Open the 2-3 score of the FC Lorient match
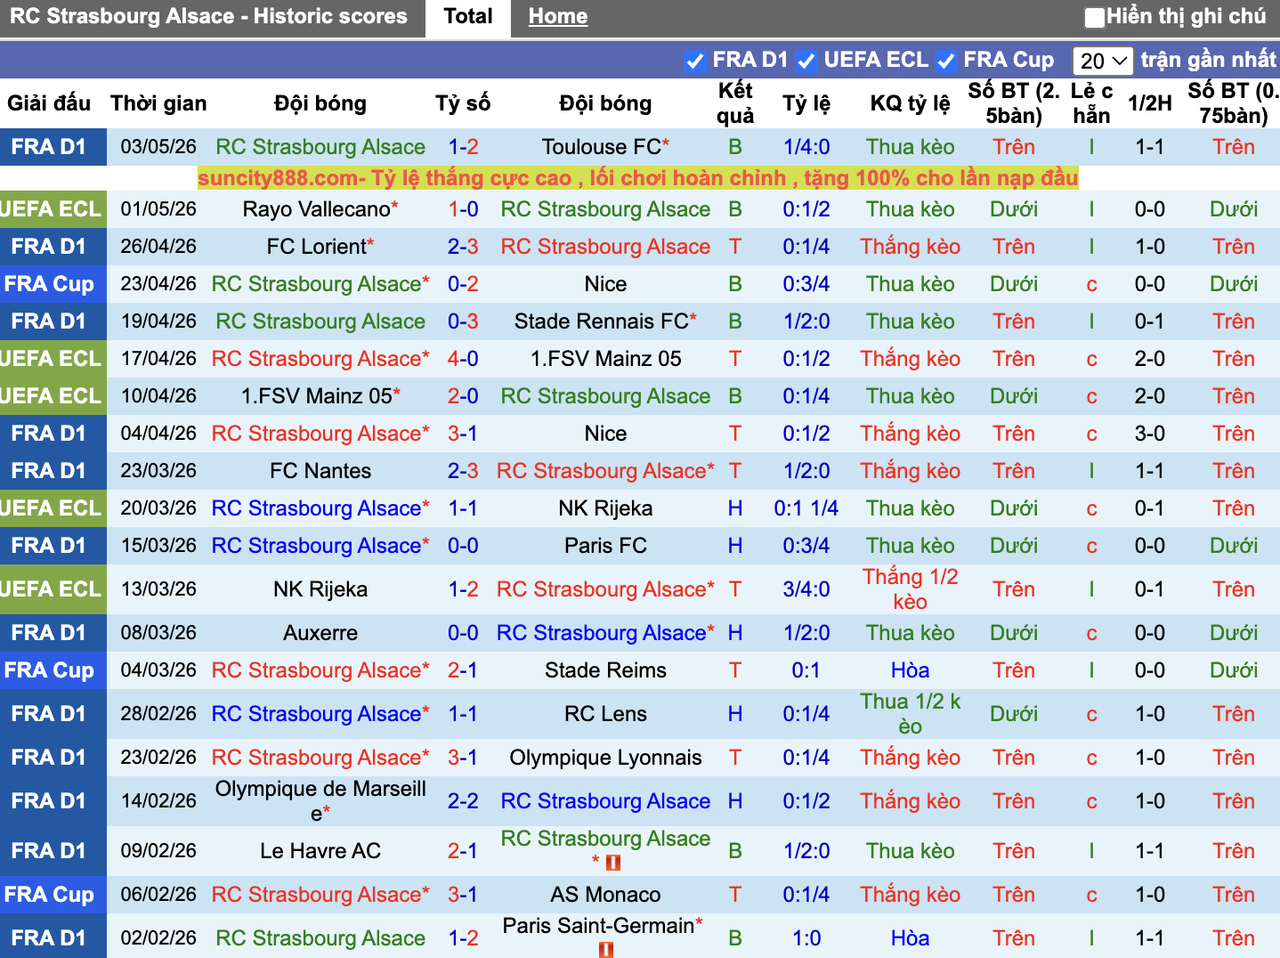 [463, 246]
